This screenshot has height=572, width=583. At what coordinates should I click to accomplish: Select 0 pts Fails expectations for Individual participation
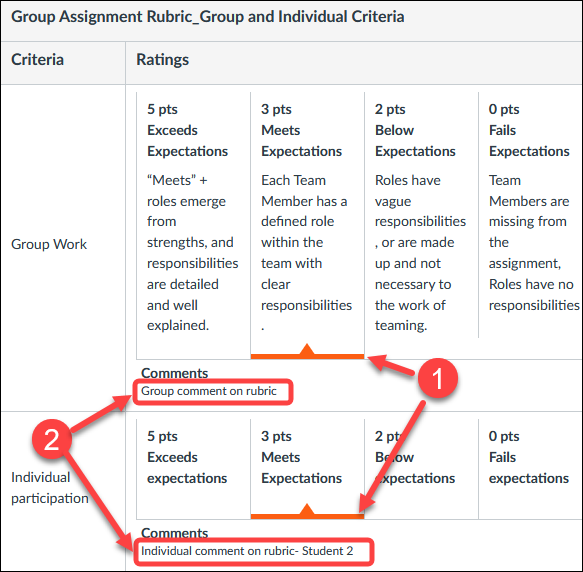point(531,469)
